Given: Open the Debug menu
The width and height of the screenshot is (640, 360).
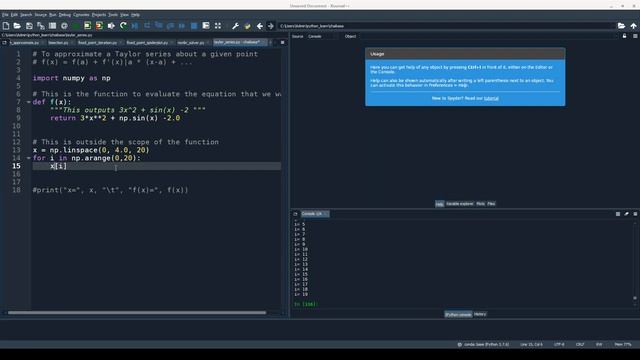Looking at the screenshot, I should (x=65, y=15).
